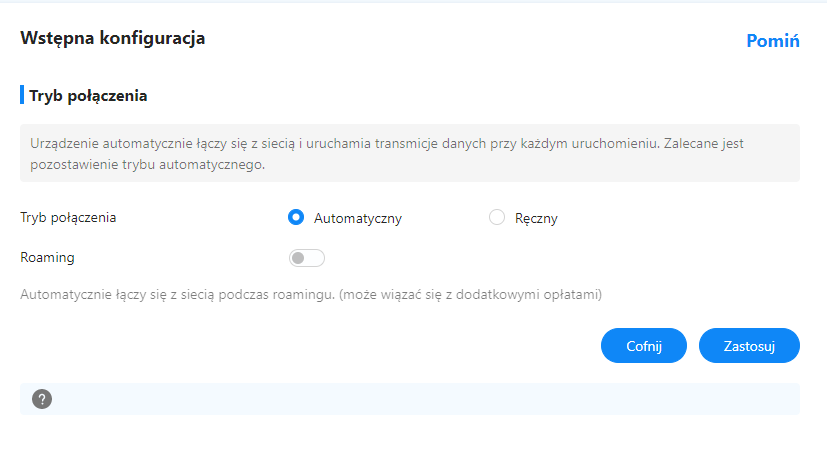
Task: Click the Tryb połączenia field label beside radios
Action: 68,217
